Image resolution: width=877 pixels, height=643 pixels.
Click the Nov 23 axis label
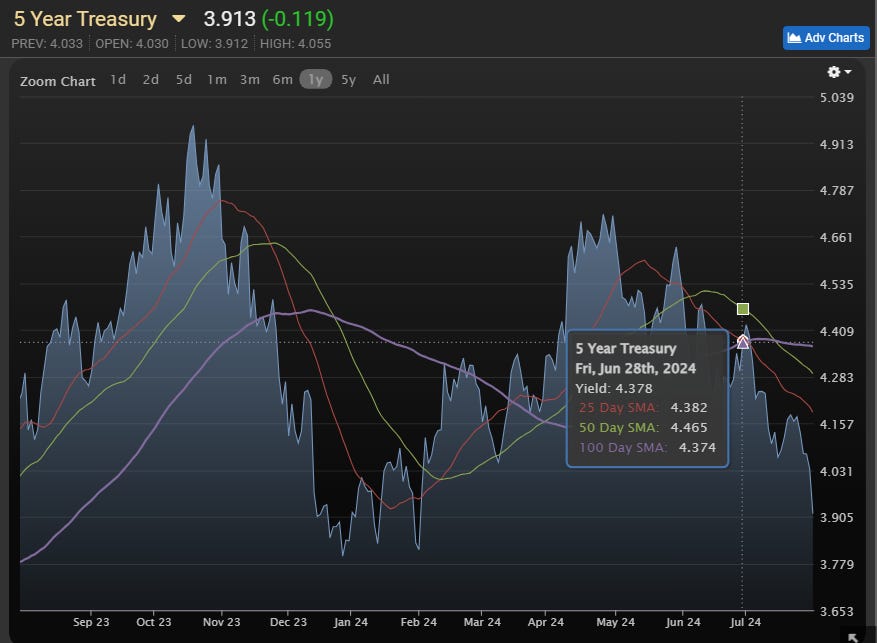tap(221, 622)
